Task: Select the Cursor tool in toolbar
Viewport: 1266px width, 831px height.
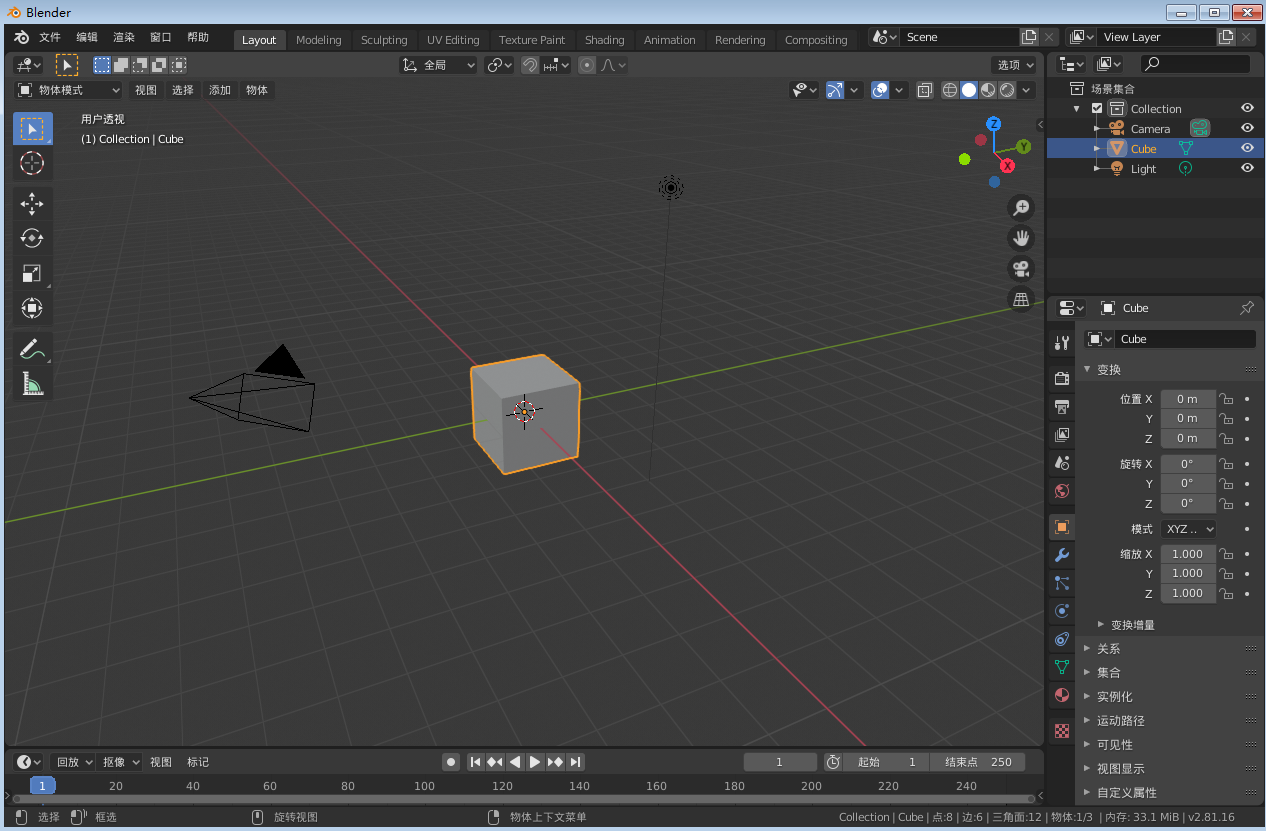Action: [x=32, y=163]
